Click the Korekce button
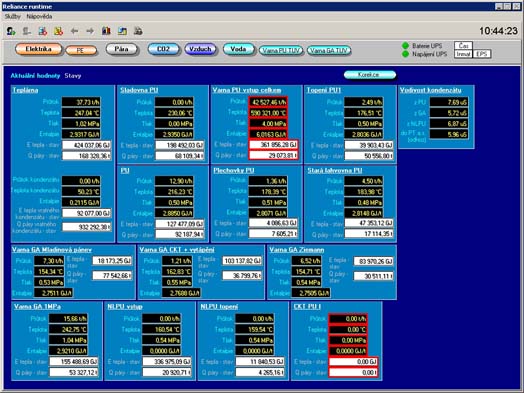 click(x=370, y=75)
